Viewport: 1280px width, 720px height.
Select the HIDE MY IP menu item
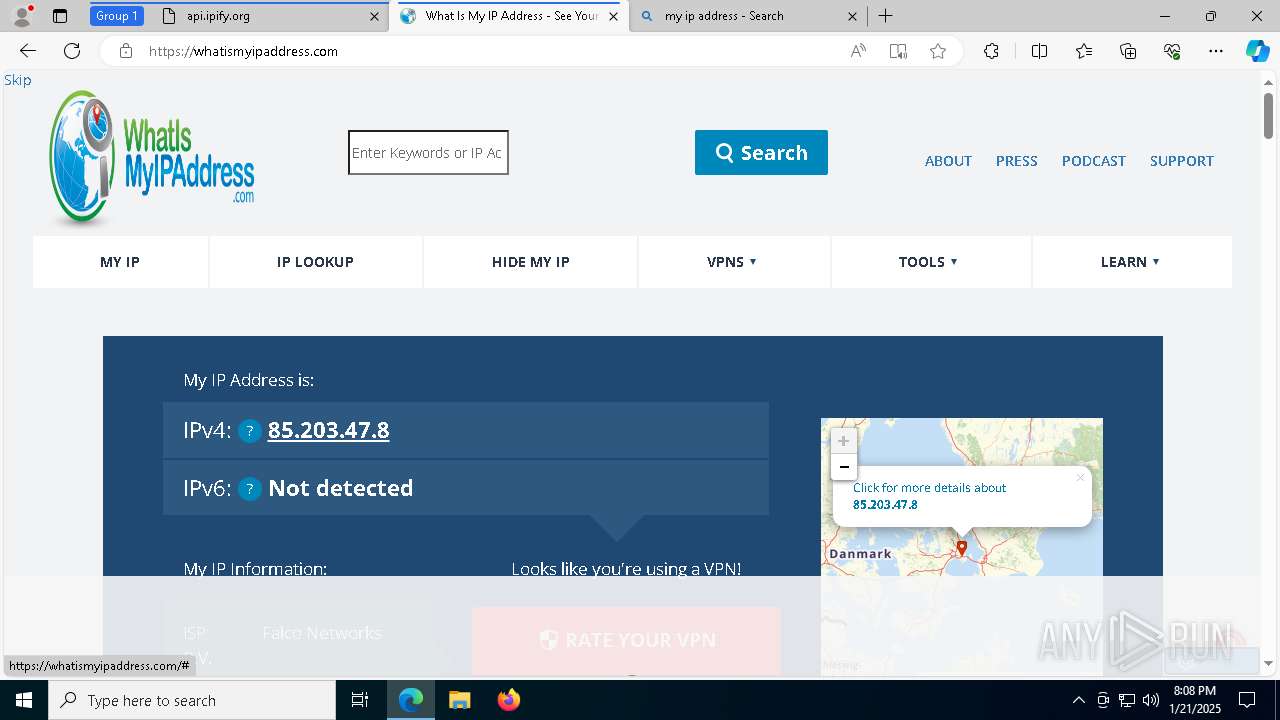tap(530, 262)
